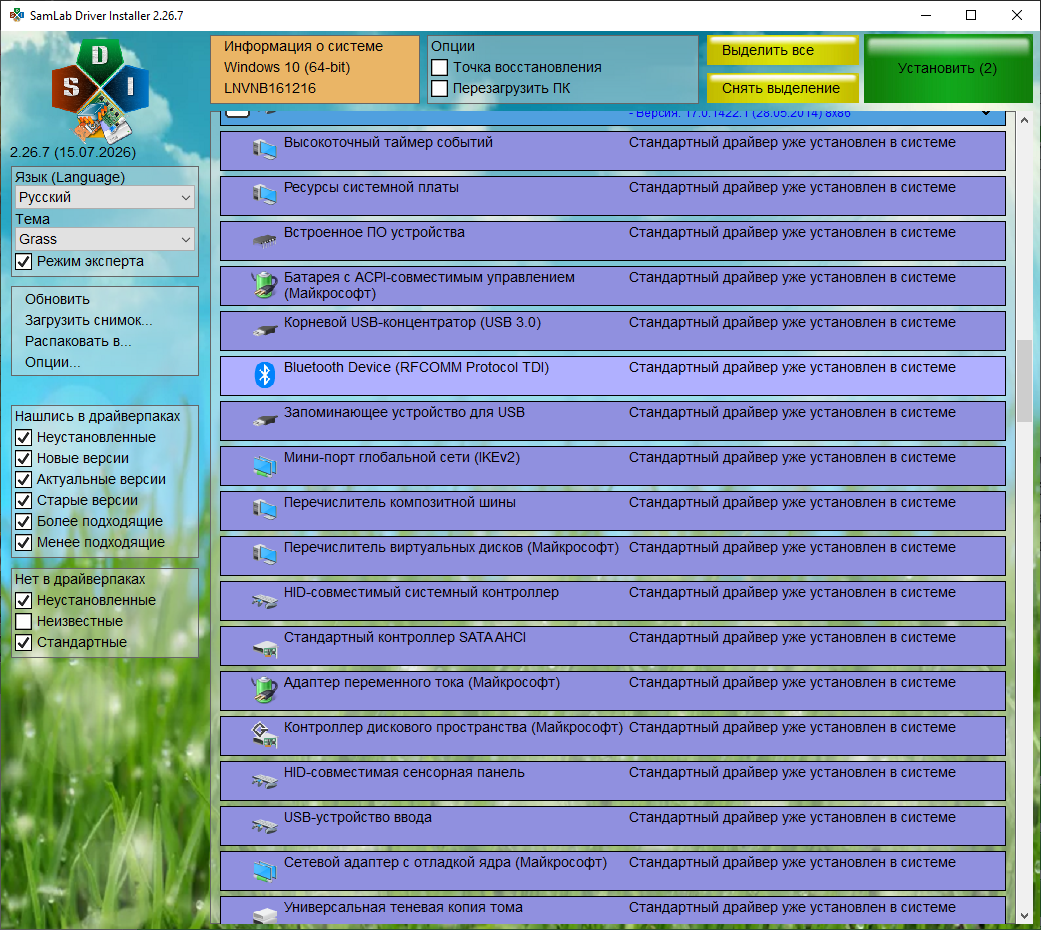Open the Тема dropdown showing Grass

click(105, 239)
